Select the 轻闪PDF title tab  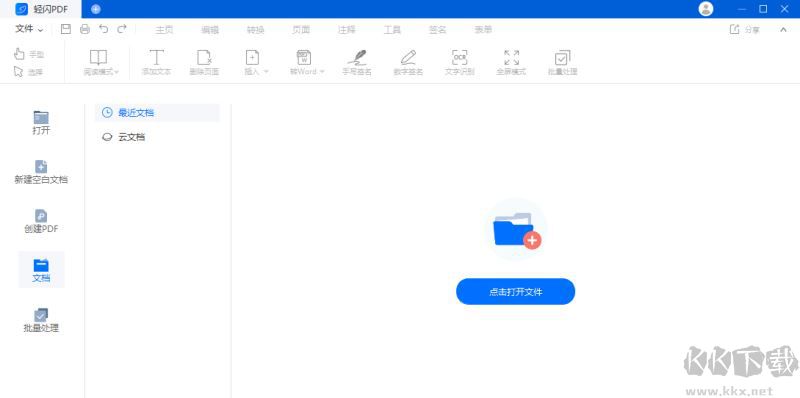tap(41, 9)
